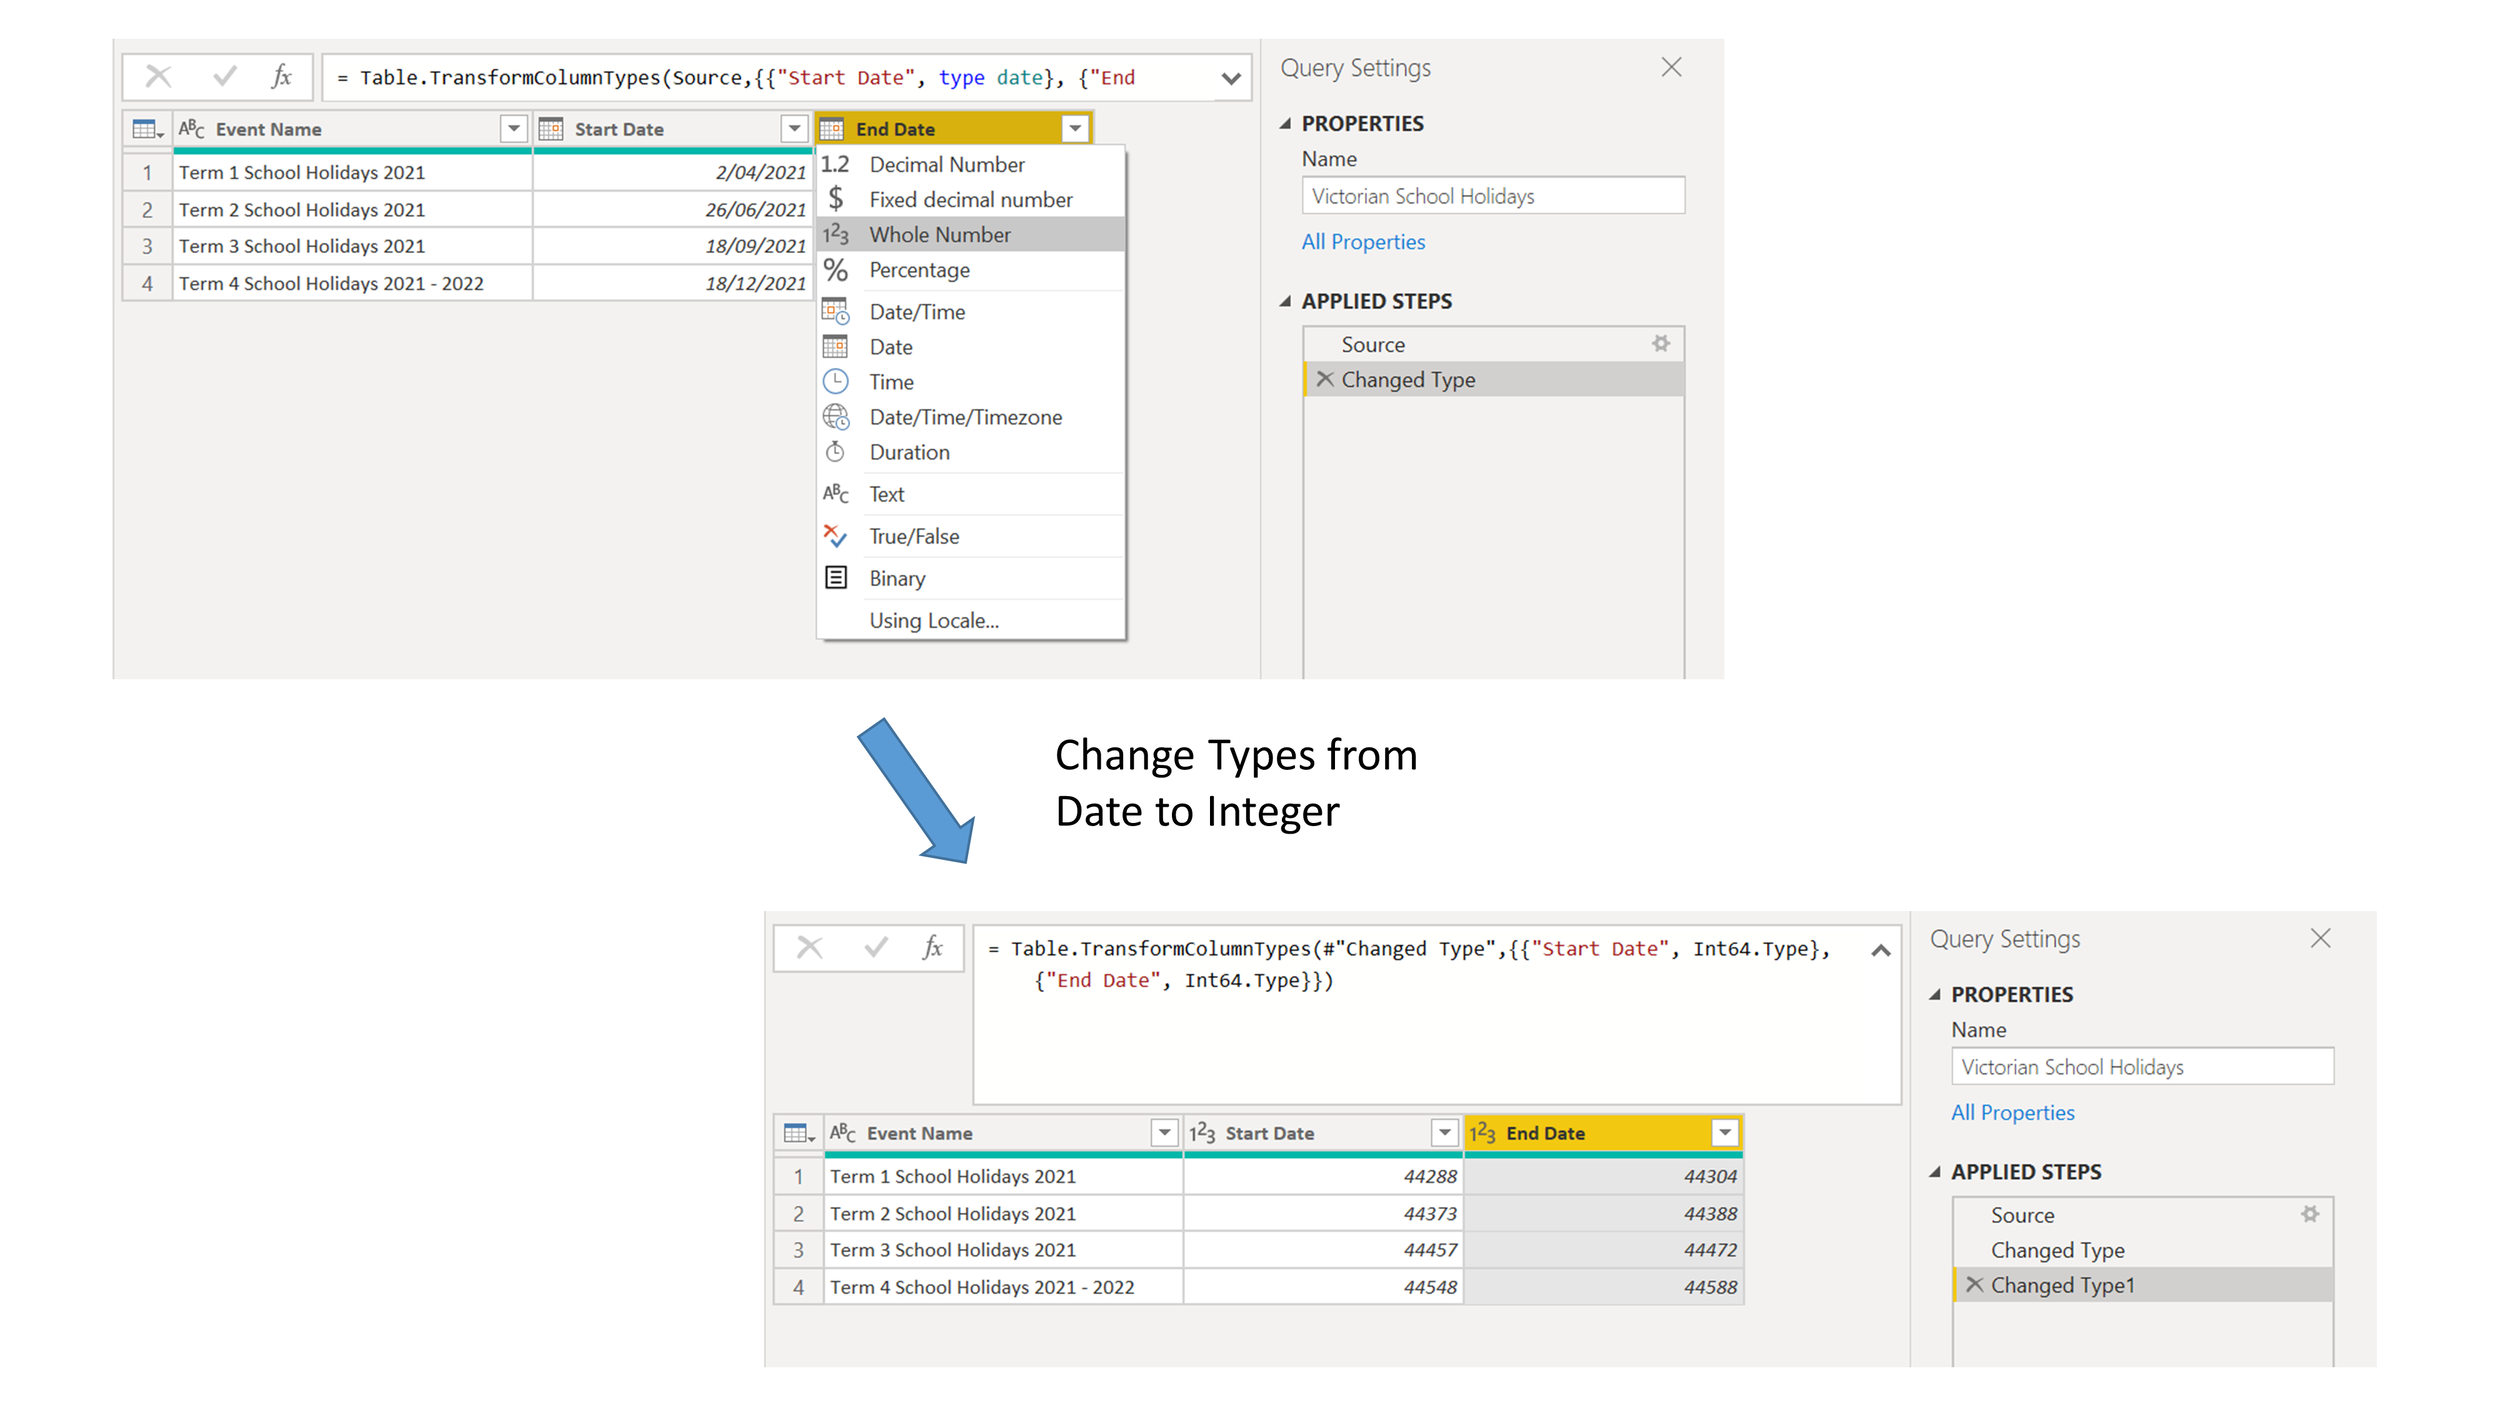Click 44288 start date cell
This screenshot has width=2500, height=1406.
click(1323, 1176)
